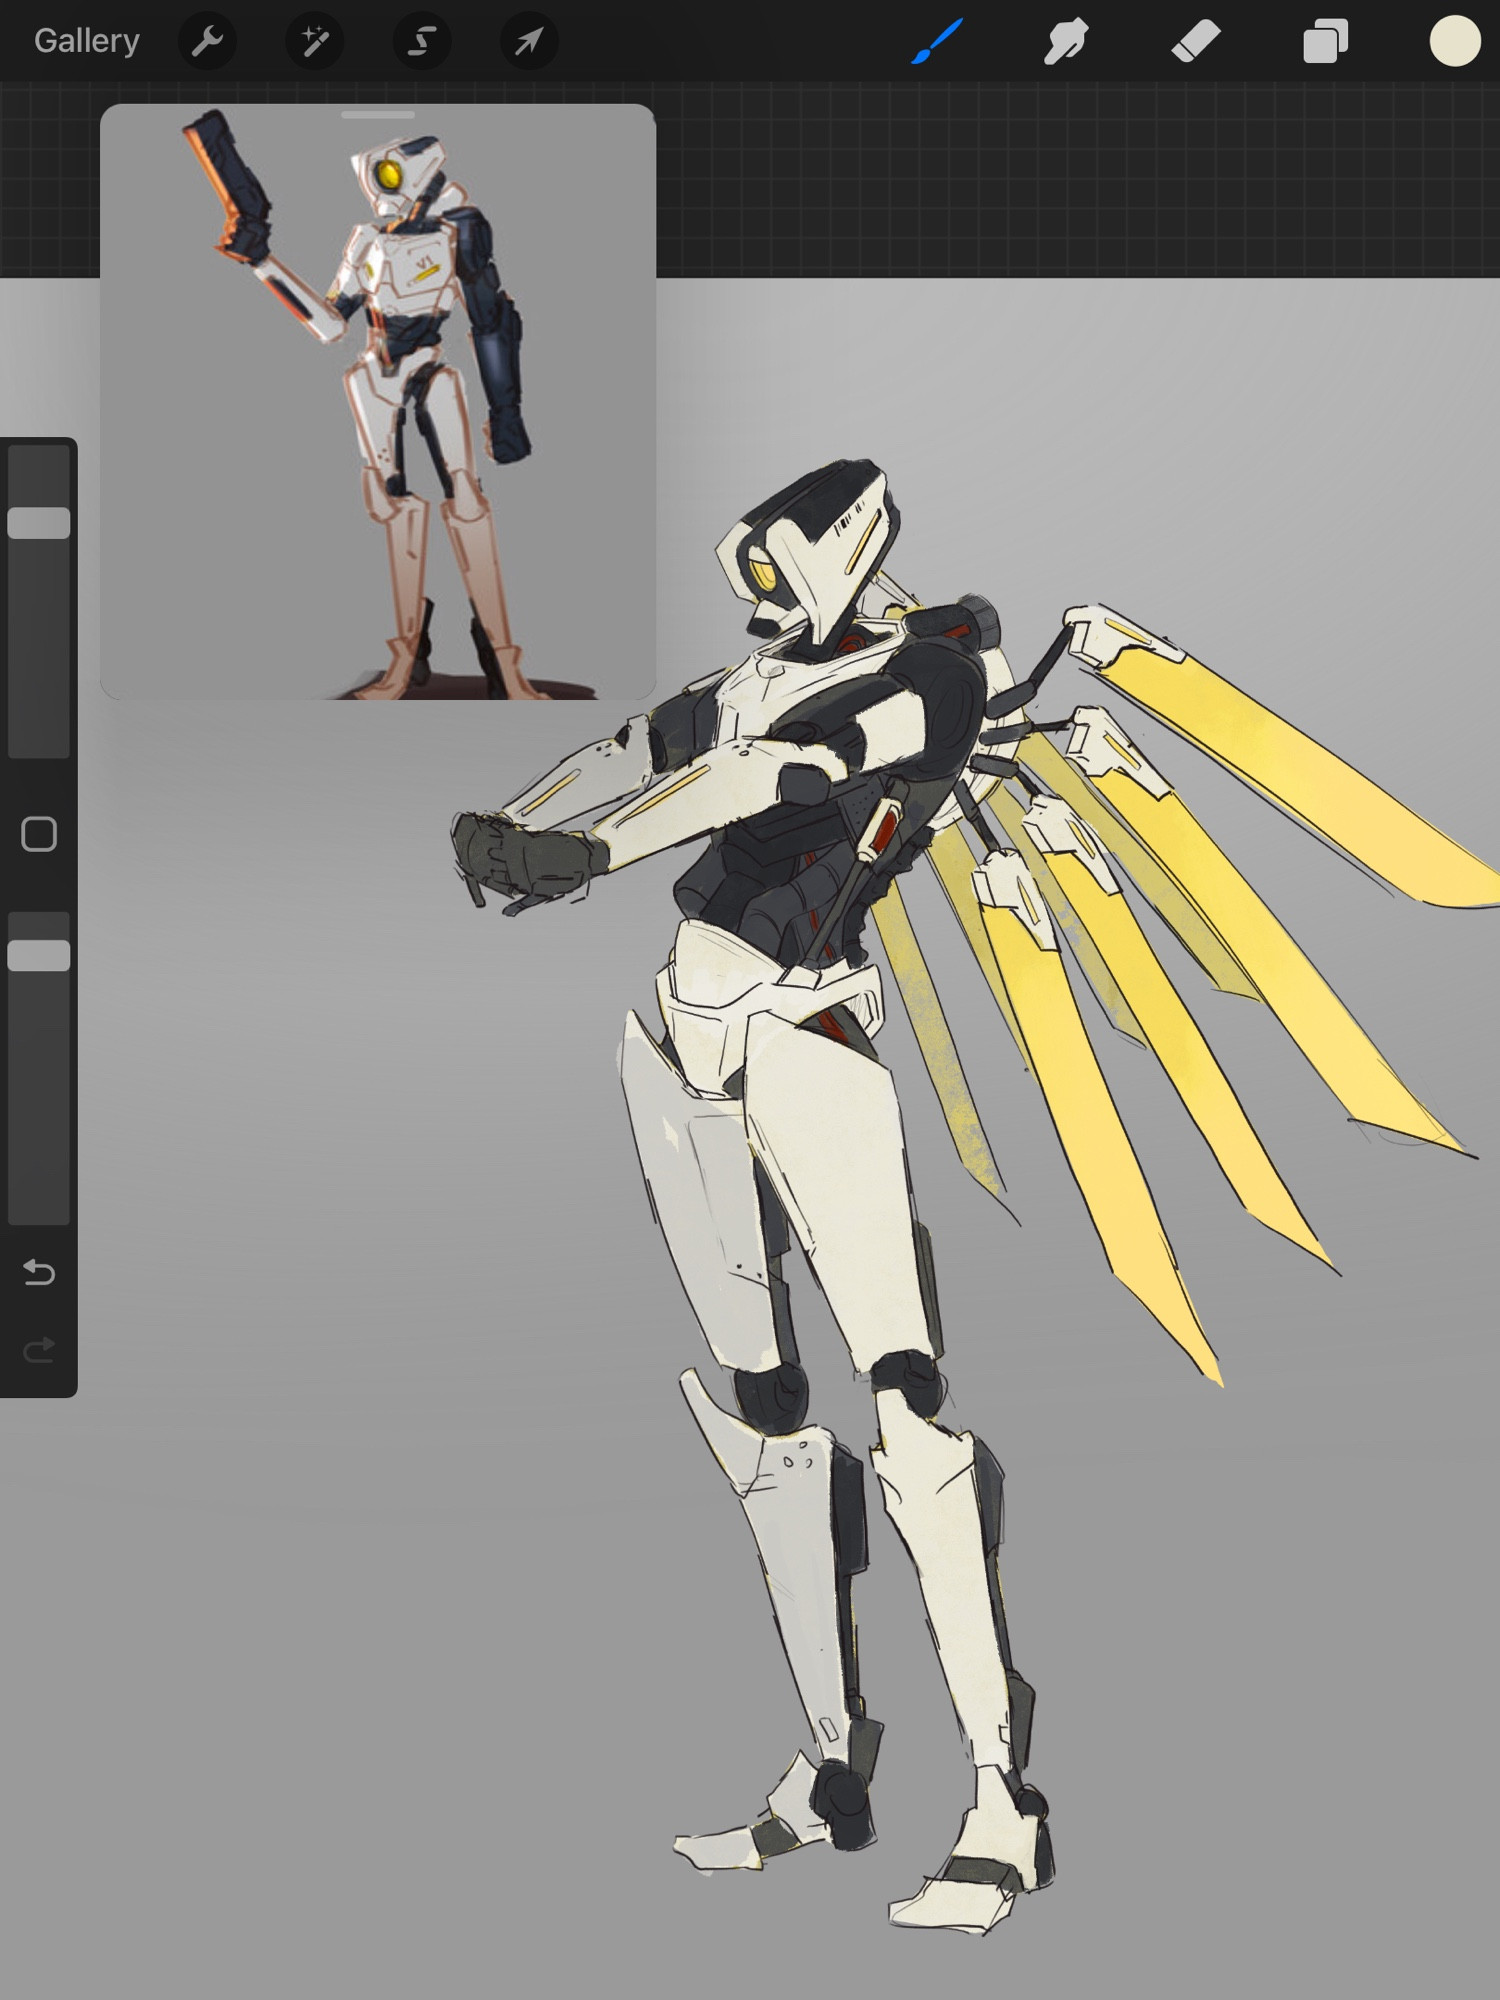Image resolution: width=1500 pixels, height=2000 pixels.
Task: Select the Eraser tool
Action: tap(1196, 41)
